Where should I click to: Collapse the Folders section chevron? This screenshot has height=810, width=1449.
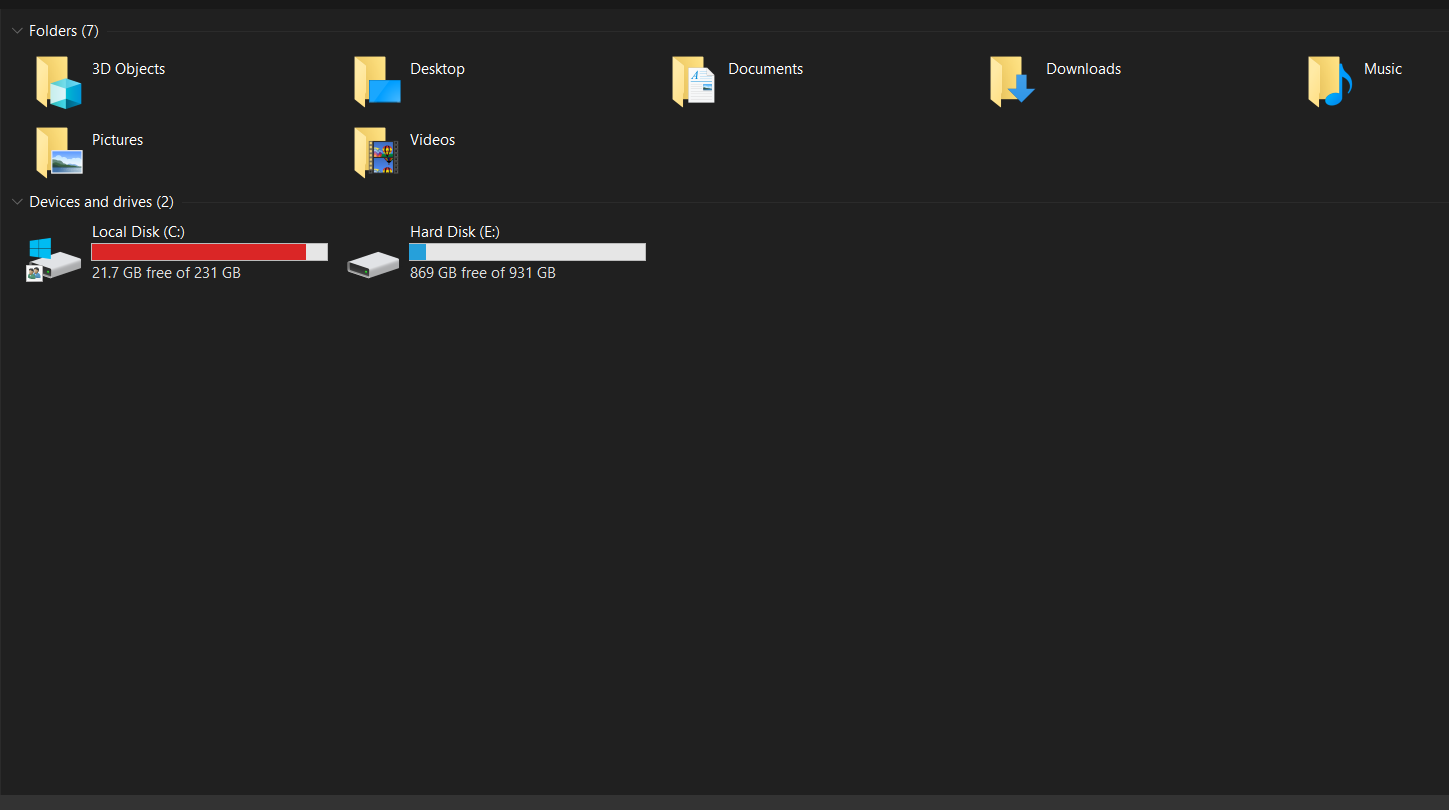[x=17, y=31]
